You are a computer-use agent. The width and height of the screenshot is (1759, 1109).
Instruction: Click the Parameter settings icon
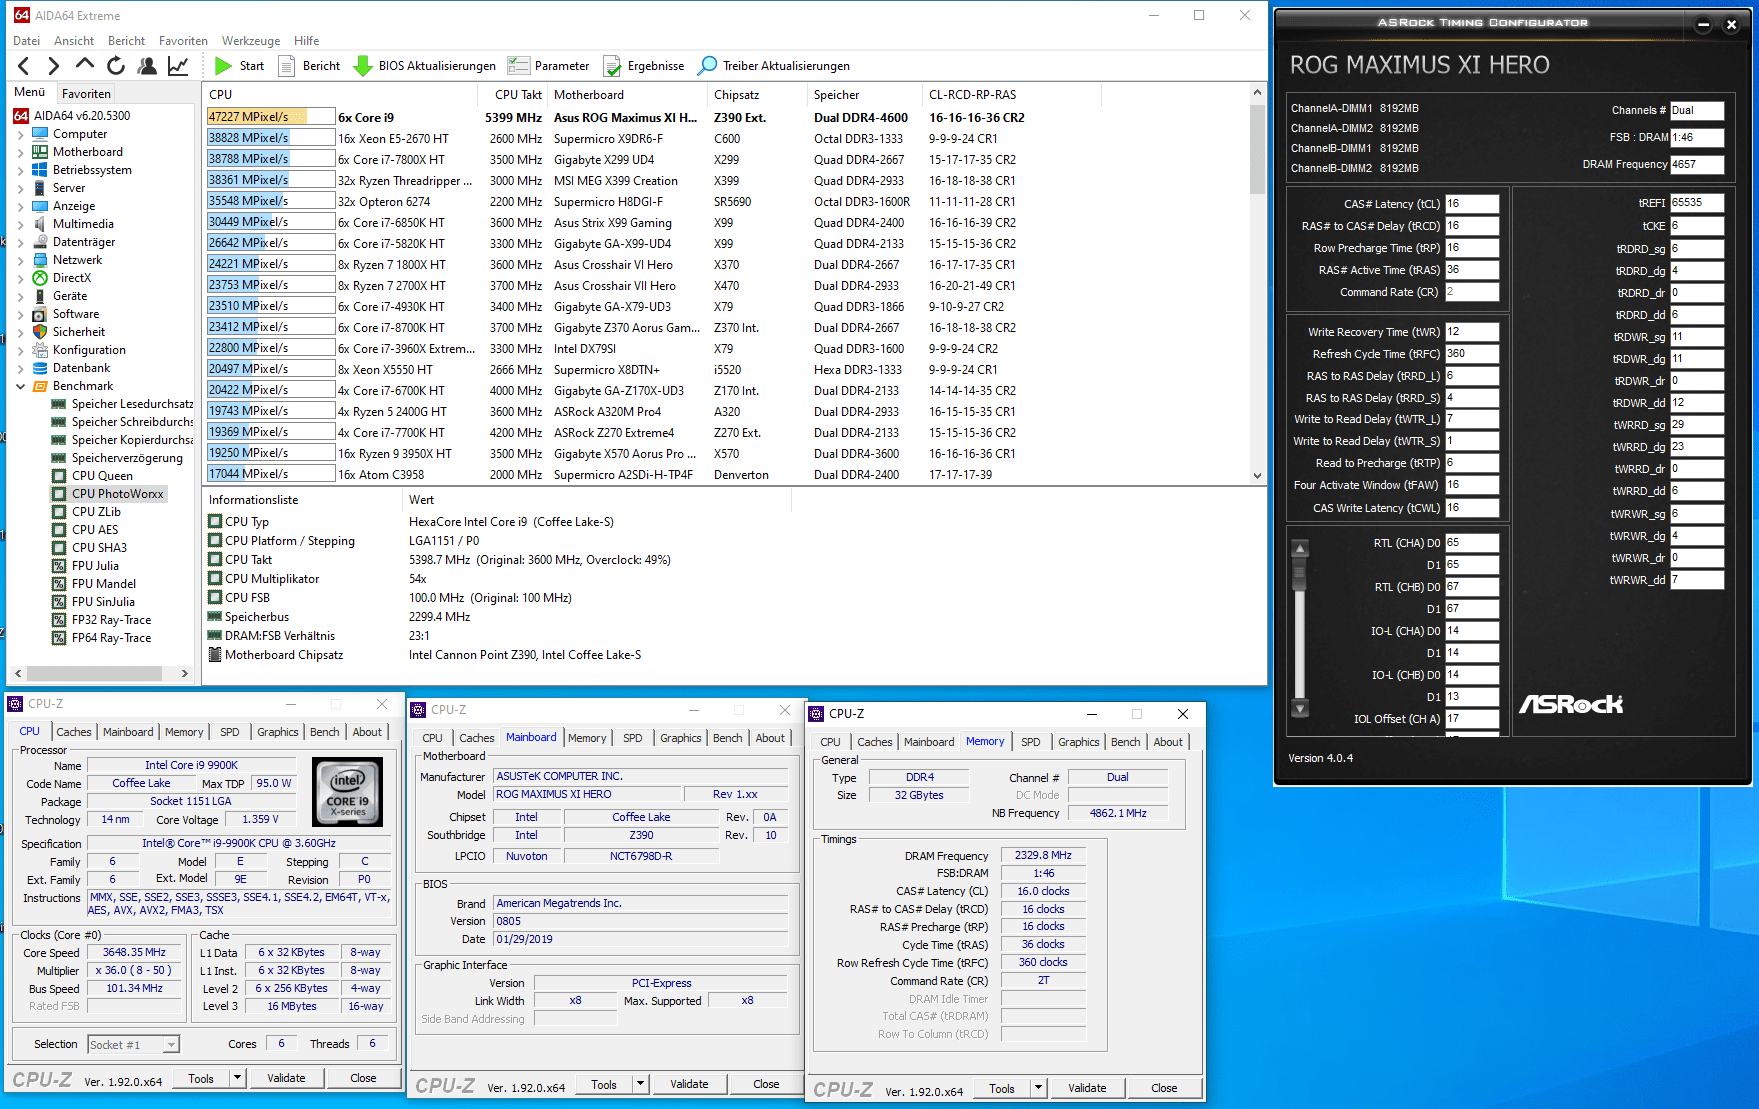pos(518,66)
